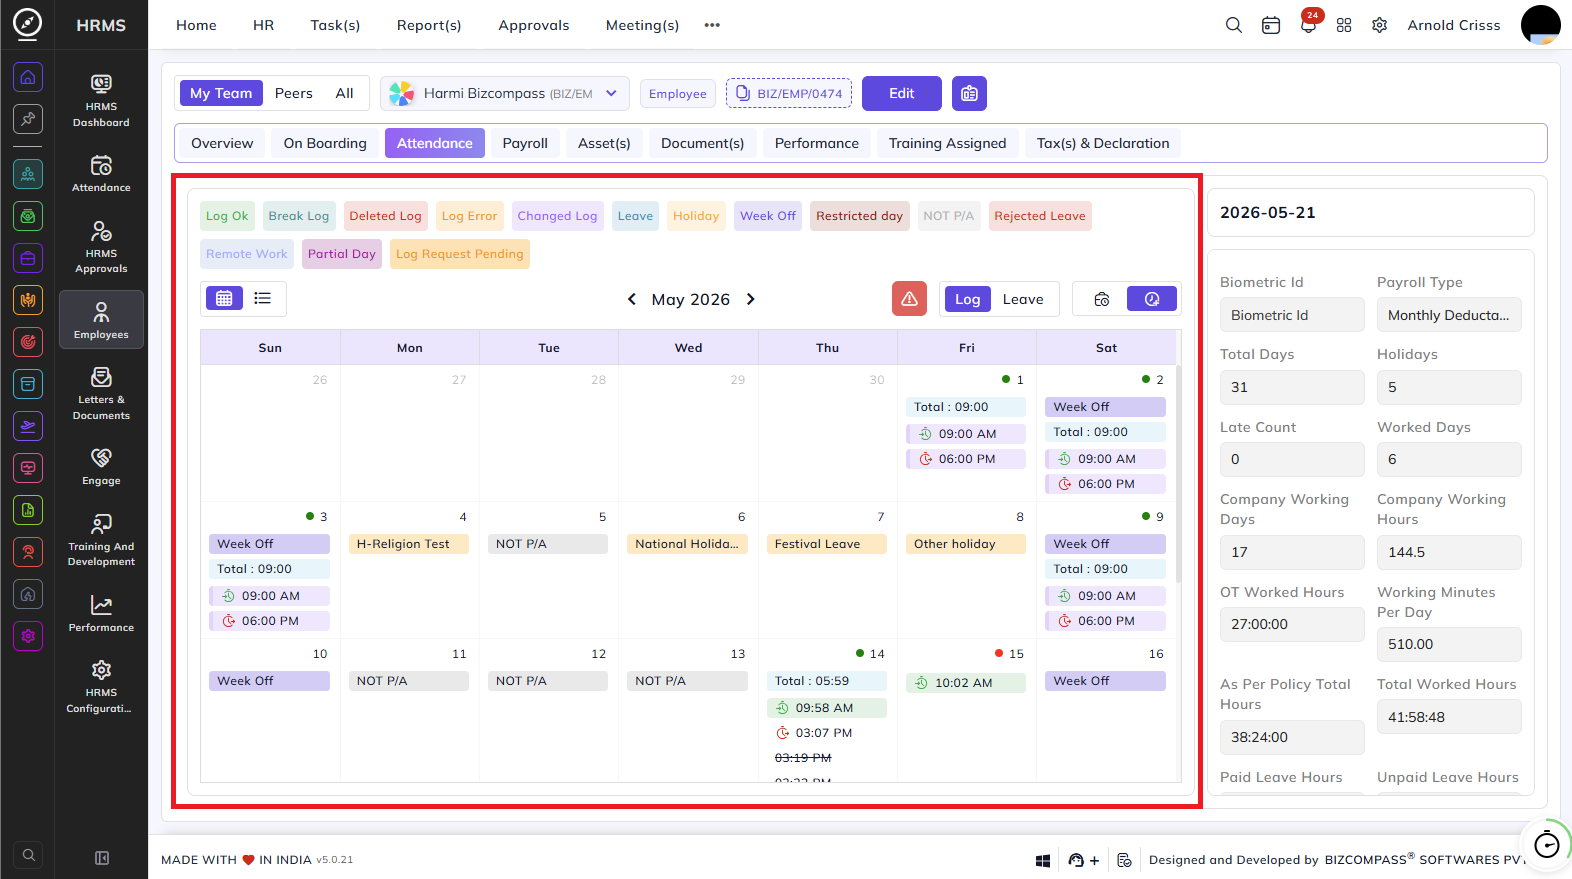Select My Team filter
This screenshot has width=1572, height=879.
221,93
